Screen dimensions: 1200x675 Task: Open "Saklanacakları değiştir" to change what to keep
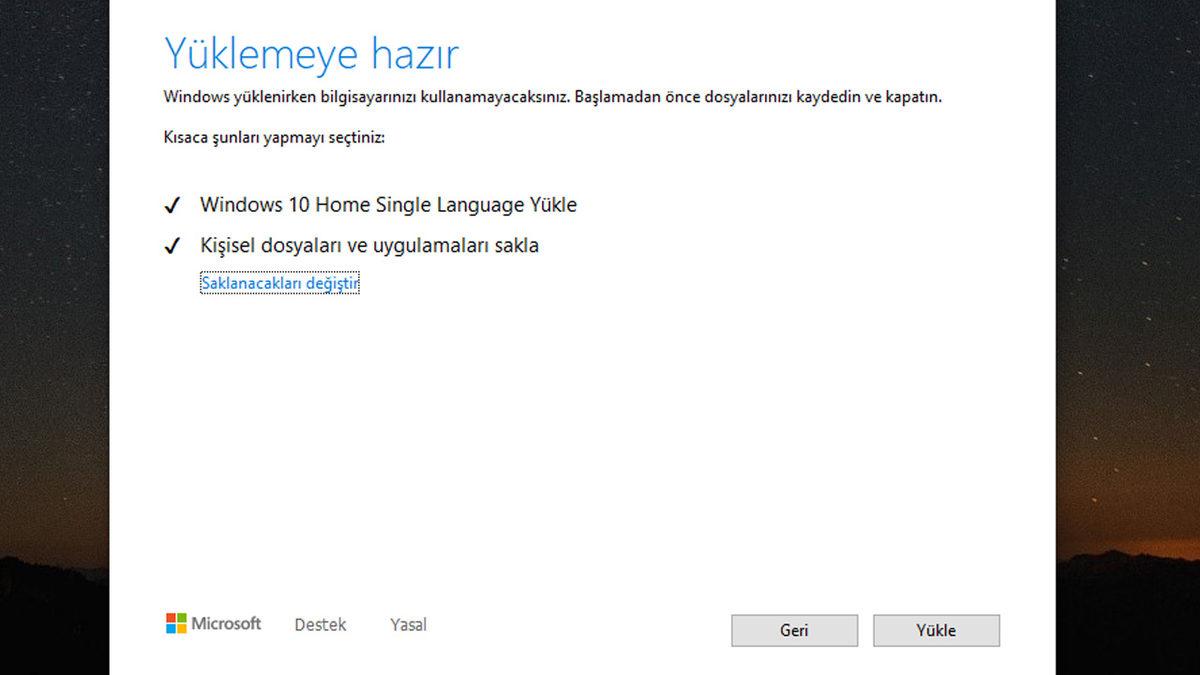tap(280, 283)
